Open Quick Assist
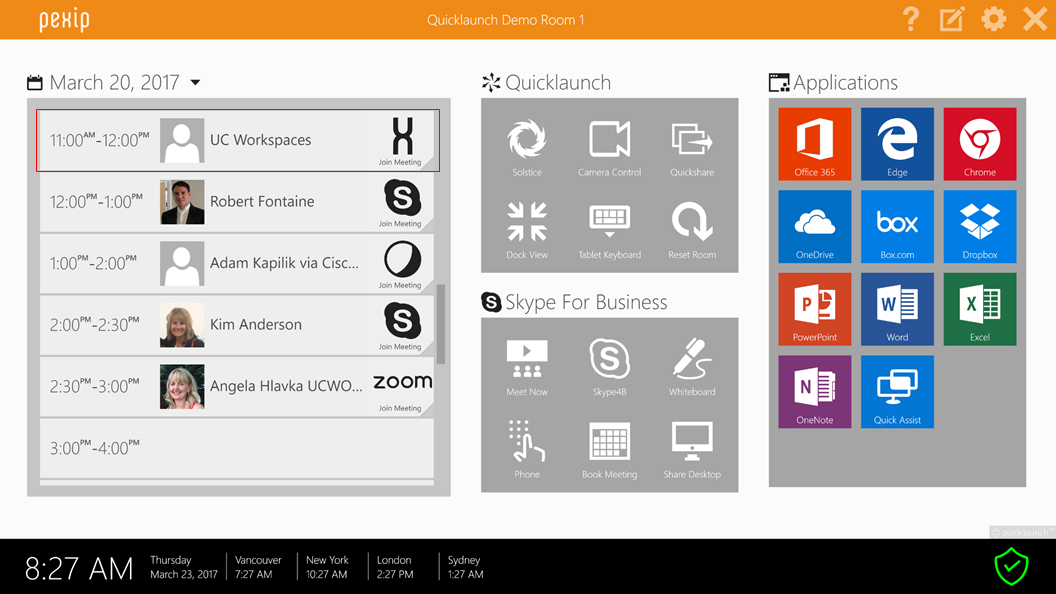Image resolution: width=1056 pixels, height=594 pixels. (897, 392)
